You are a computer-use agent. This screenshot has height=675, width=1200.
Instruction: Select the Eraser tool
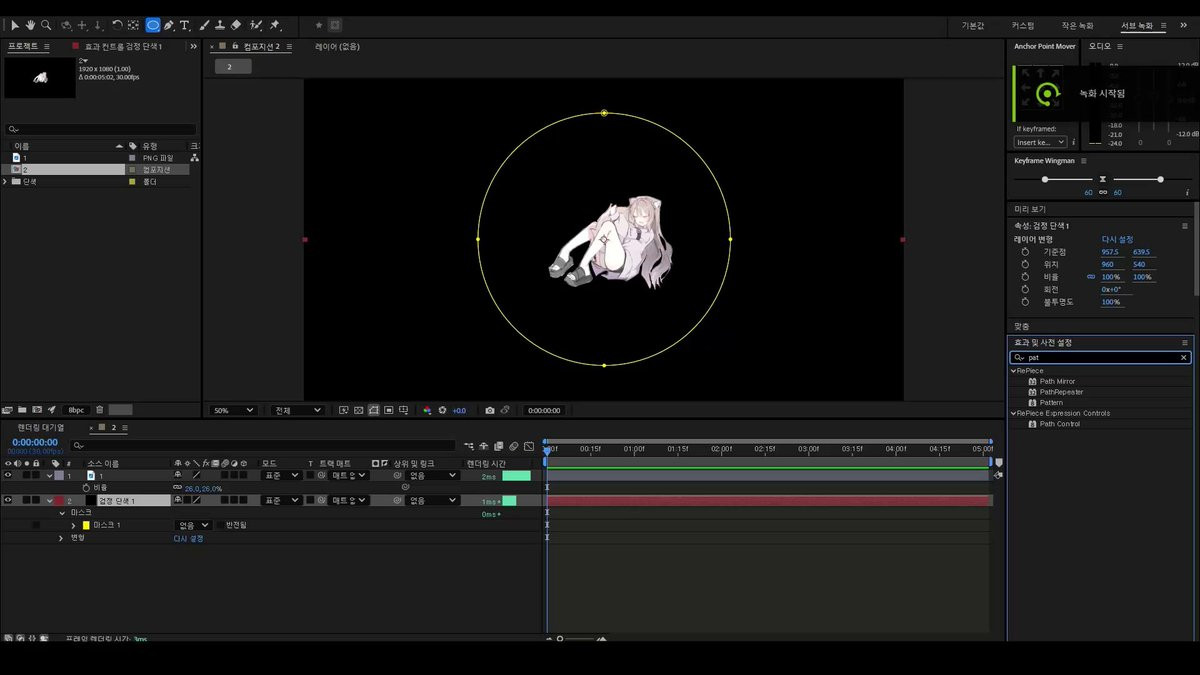[x=236, y=25]
